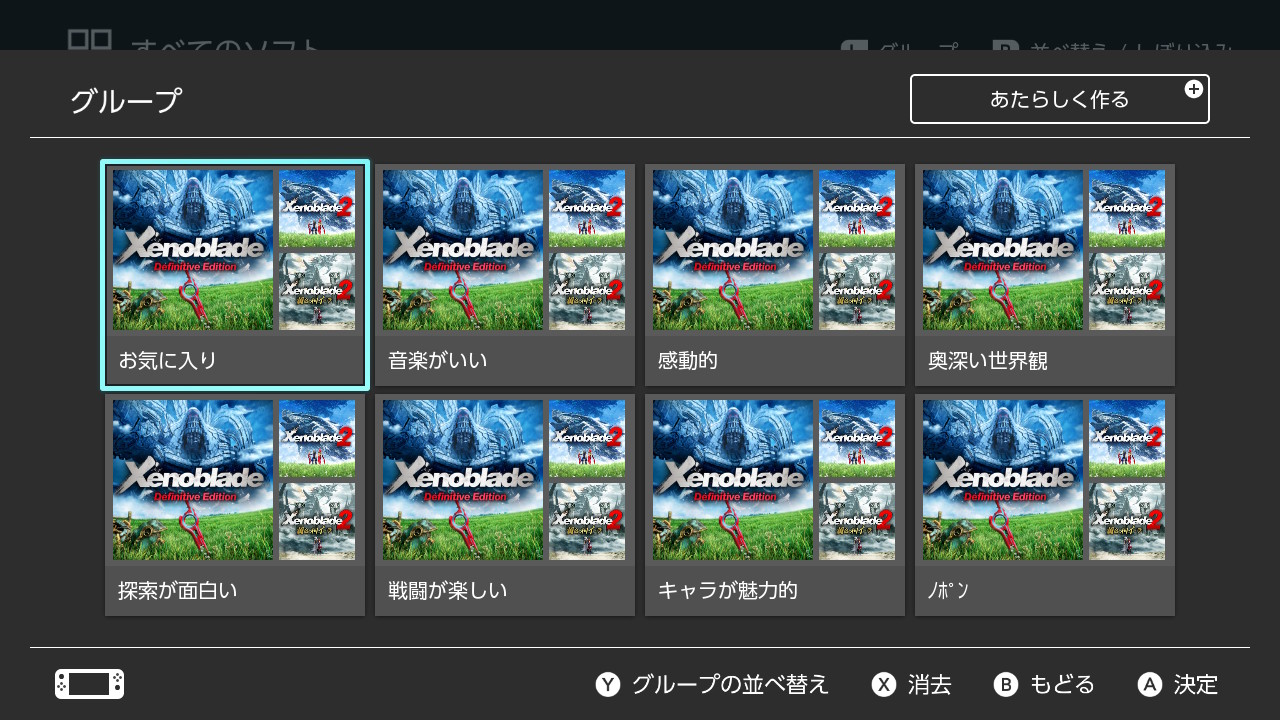Select the お気に入り group
Screen dimensions: 1280x720
234,275
